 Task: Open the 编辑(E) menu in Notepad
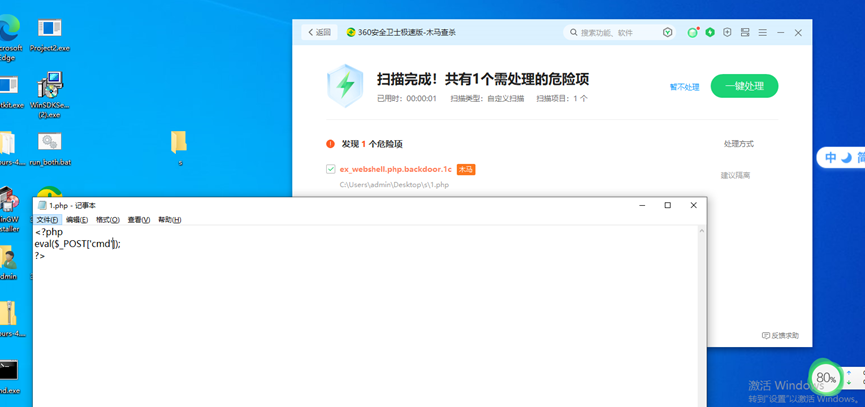point(77,219)
